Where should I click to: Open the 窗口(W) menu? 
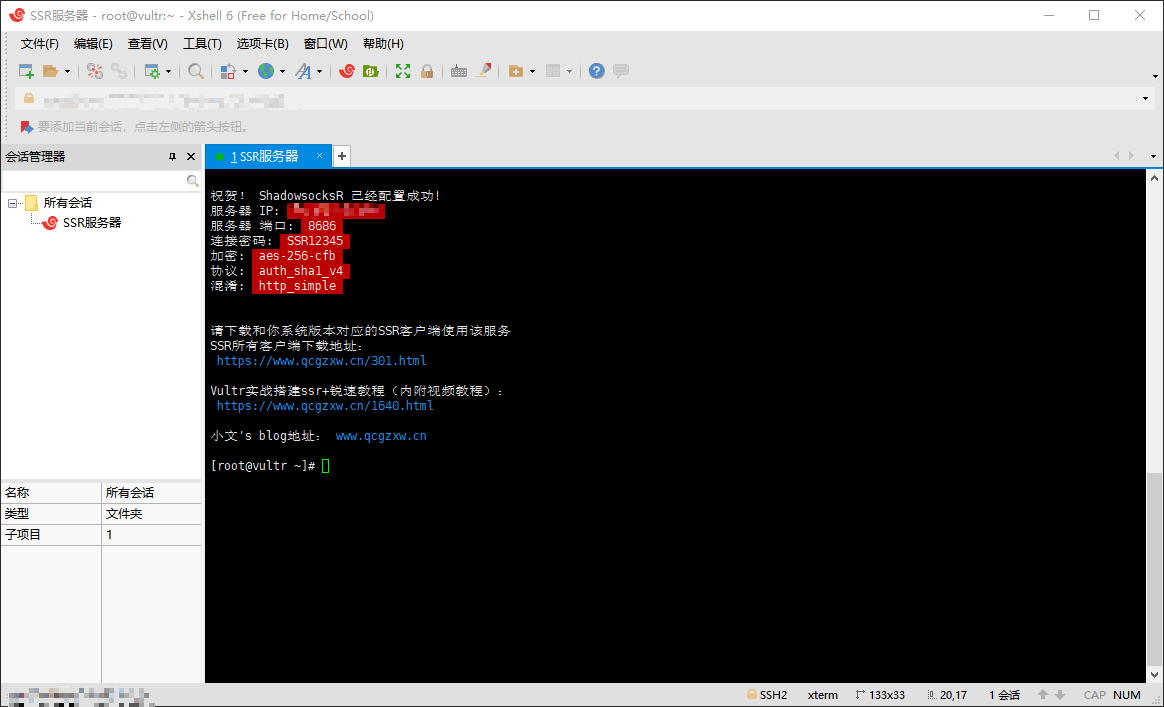coord(326,44)
